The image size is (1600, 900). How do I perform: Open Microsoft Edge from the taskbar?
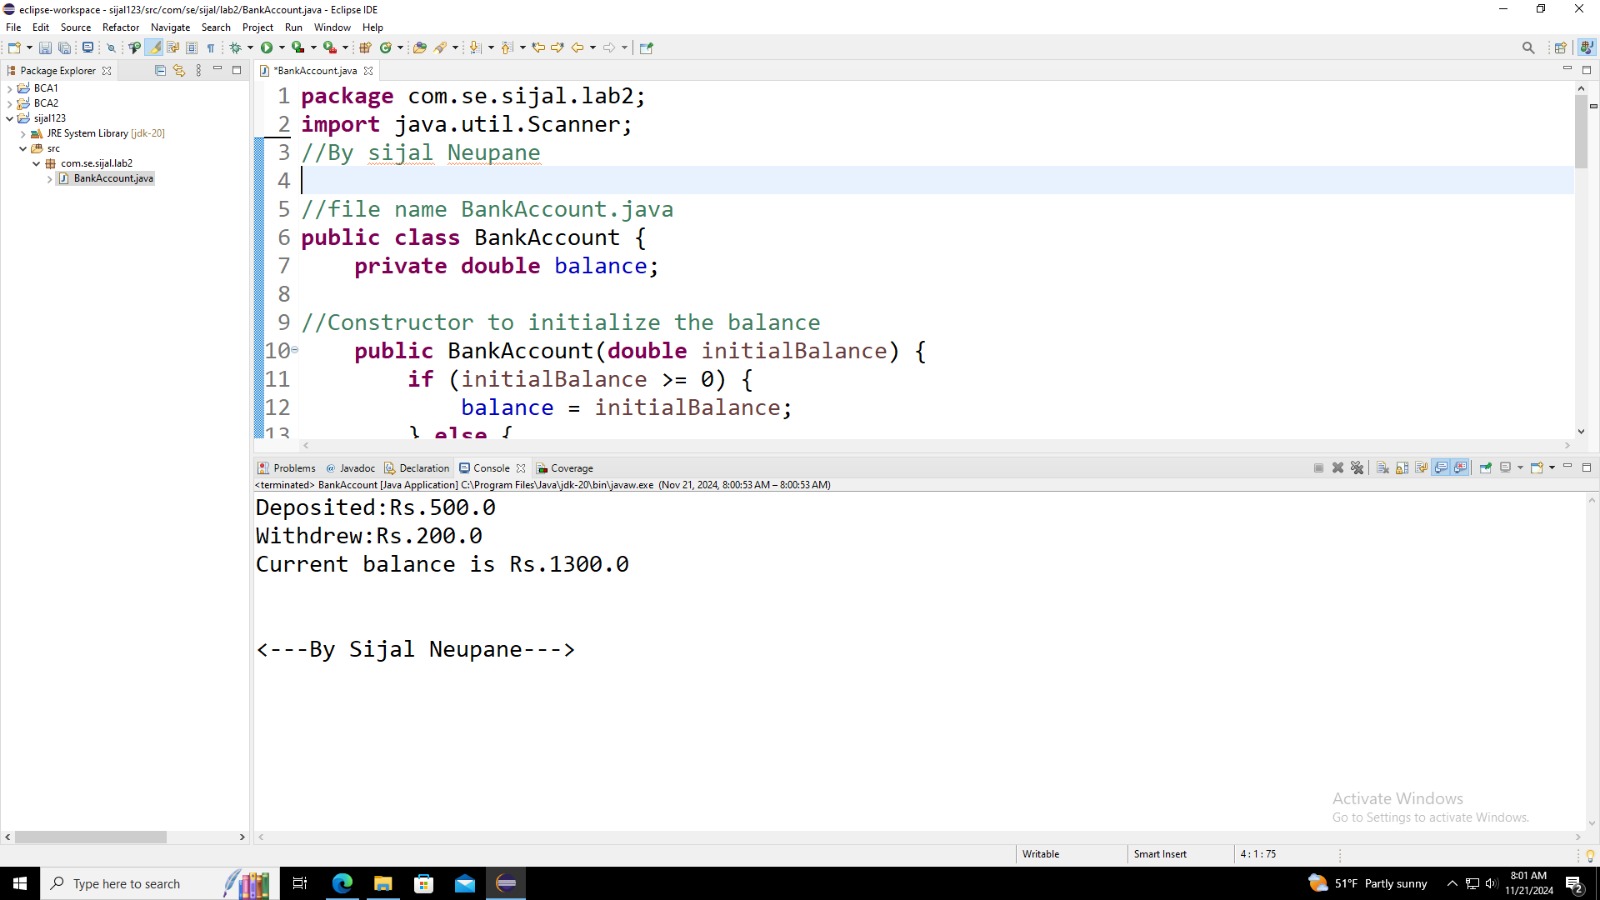click(342, 884)
